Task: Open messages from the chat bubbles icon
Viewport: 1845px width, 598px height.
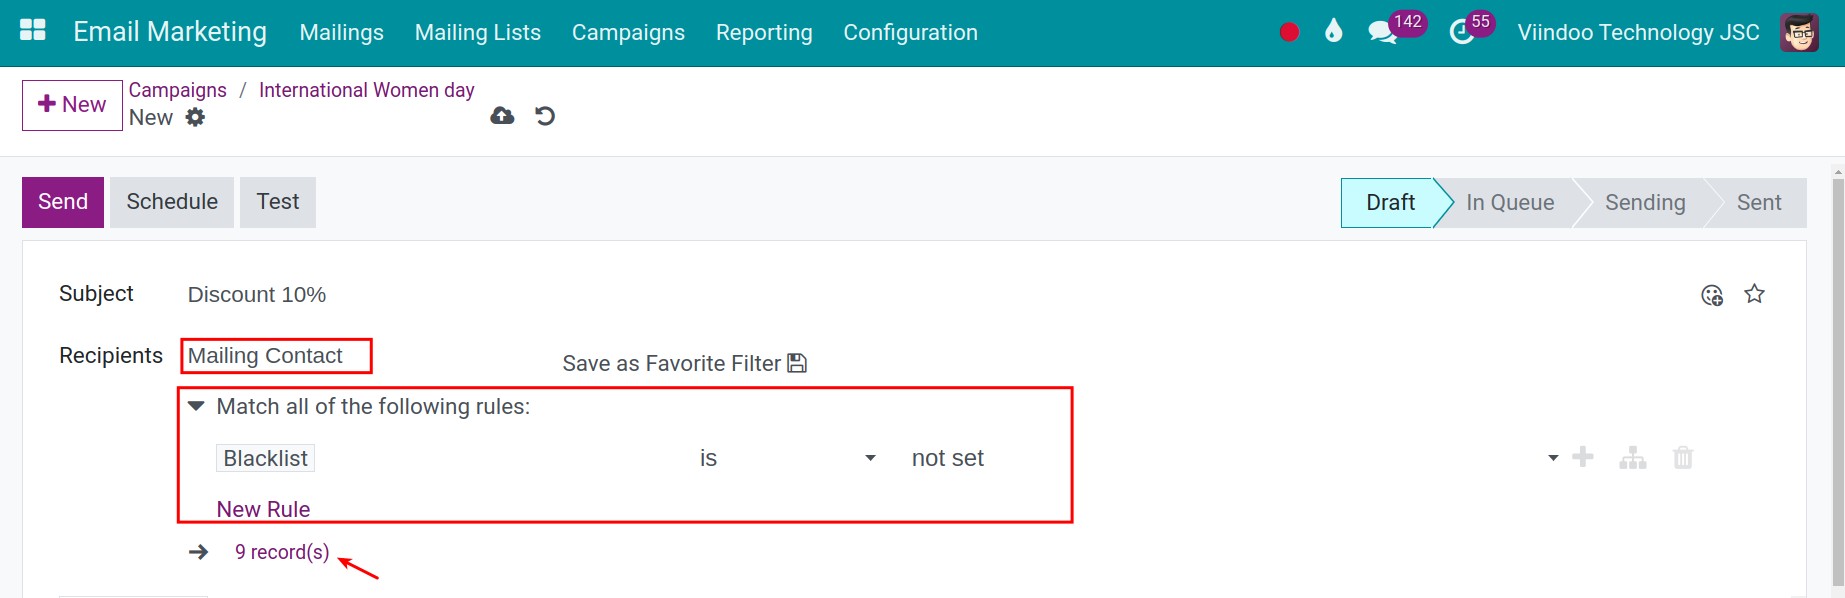Action: point(1383,30)
